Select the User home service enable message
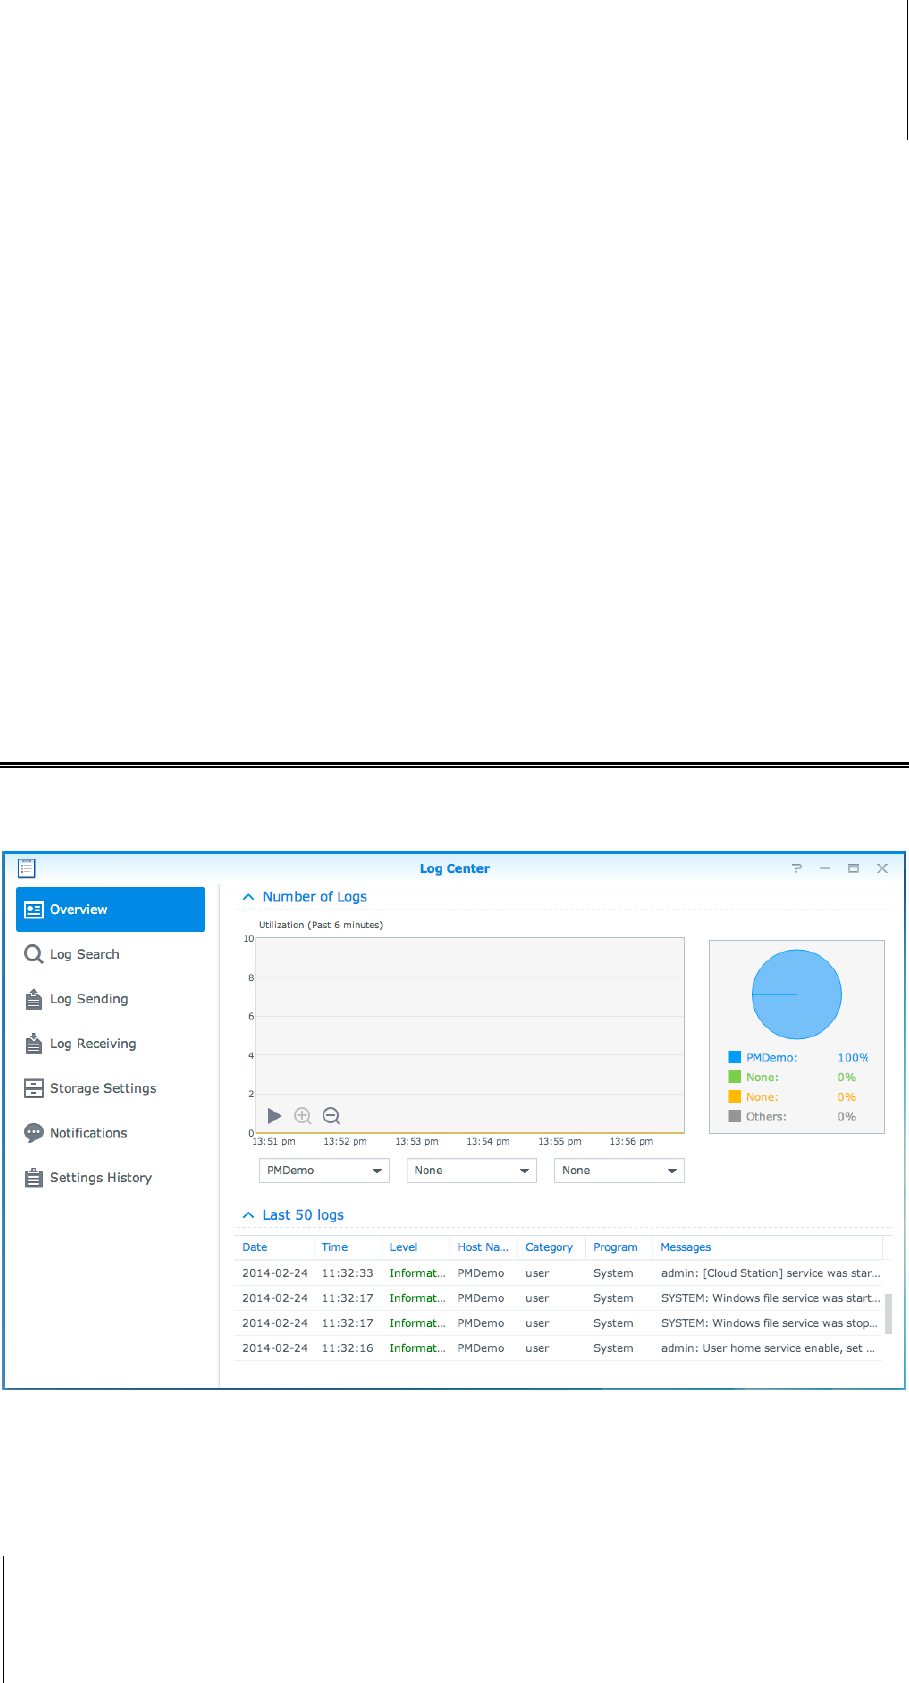The image size is (909, 1683). point(768,1348)
